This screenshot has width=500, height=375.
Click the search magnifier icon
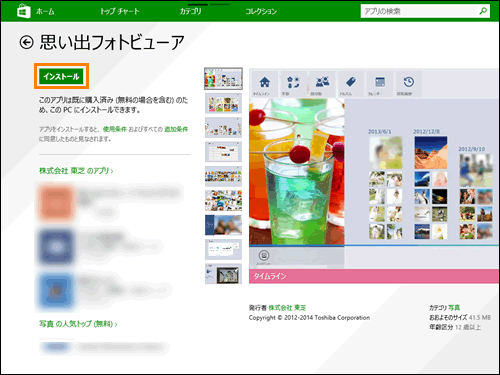[483, 11]
